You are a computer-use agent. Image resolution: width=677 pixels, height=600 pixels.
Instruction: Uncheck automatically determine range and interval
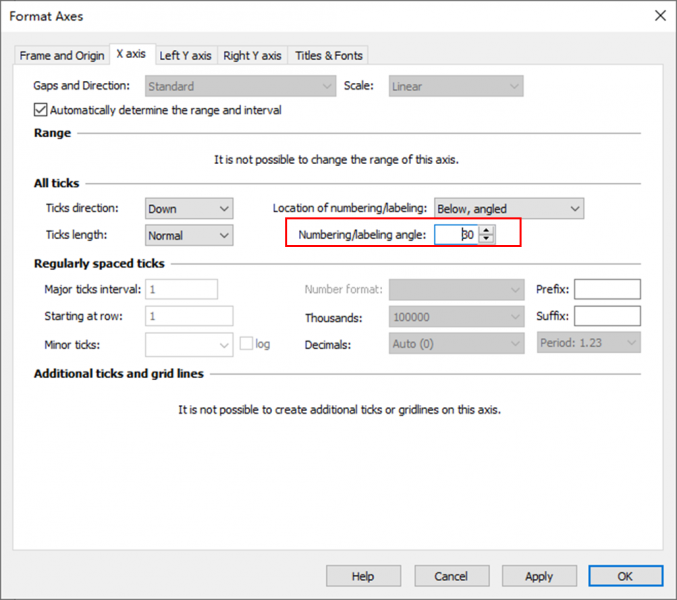[41, 110]
